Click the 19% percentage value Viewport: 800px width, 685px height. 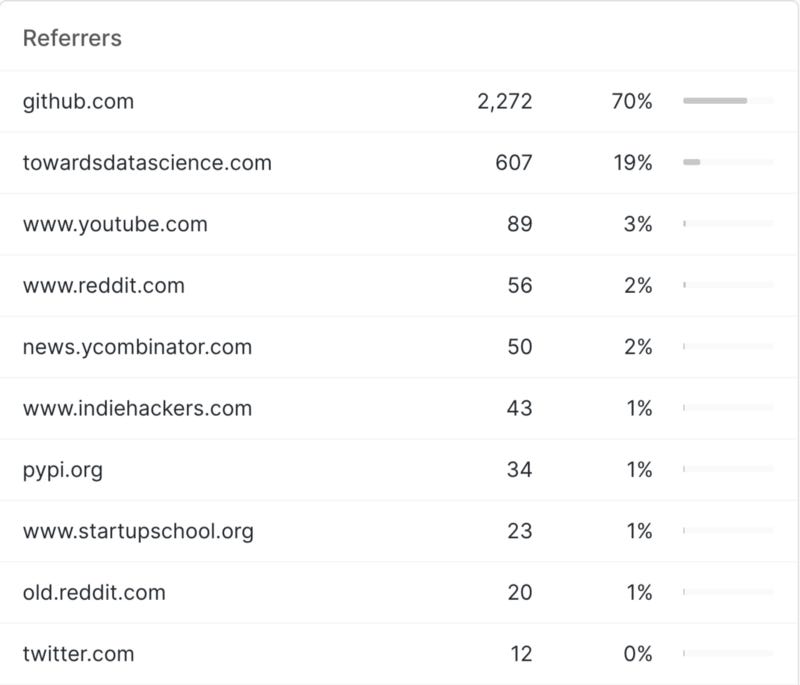click(x=633, y=162)
